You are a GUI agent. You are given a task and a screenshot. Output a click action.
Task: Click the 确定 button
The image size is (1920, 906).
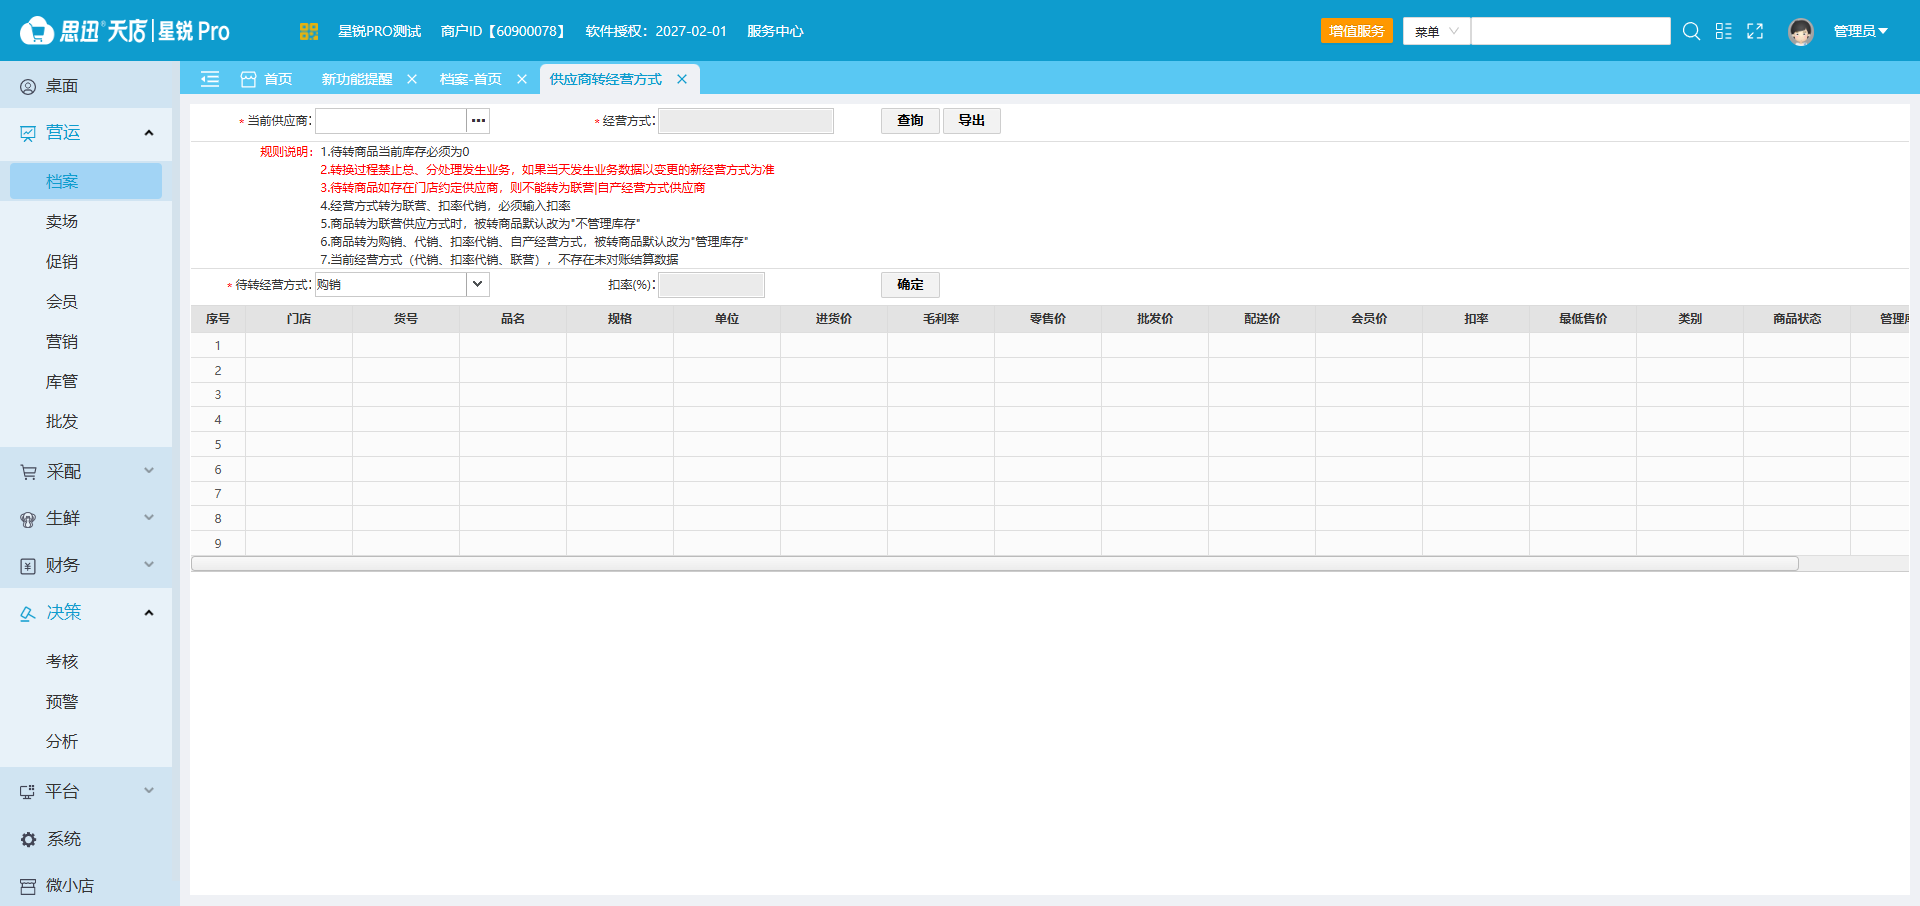coord(910,284)
